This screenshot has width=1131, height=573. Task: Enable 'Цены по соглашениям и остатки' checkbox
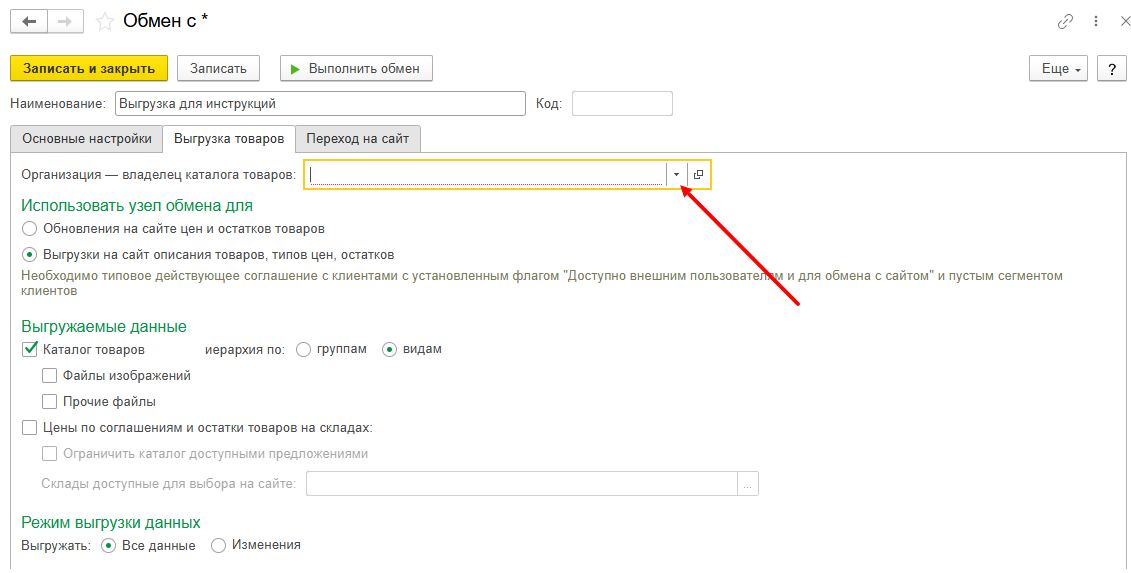point(29,428)
